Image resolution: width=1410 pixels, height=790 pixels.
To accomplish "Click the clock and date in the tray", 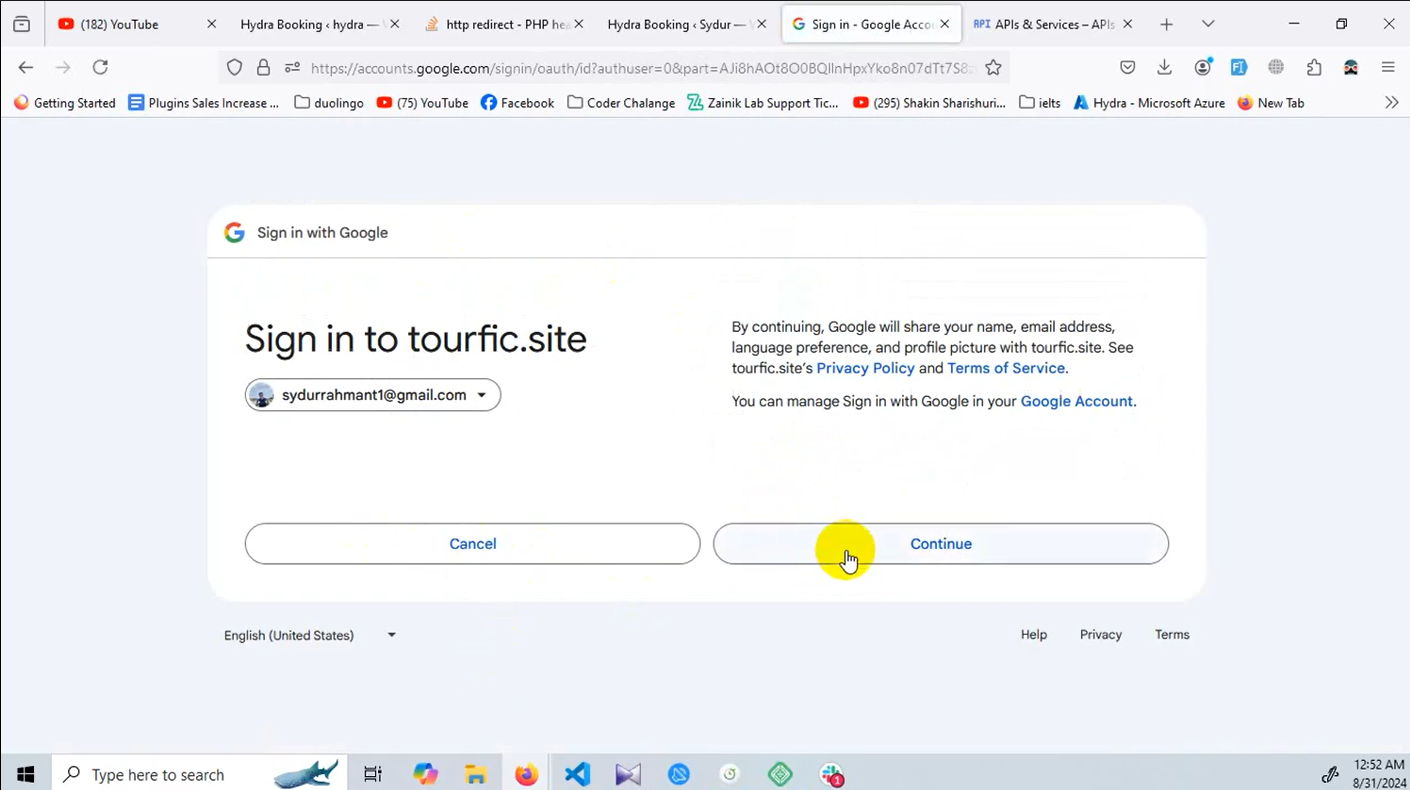I will pos(1380,774).
